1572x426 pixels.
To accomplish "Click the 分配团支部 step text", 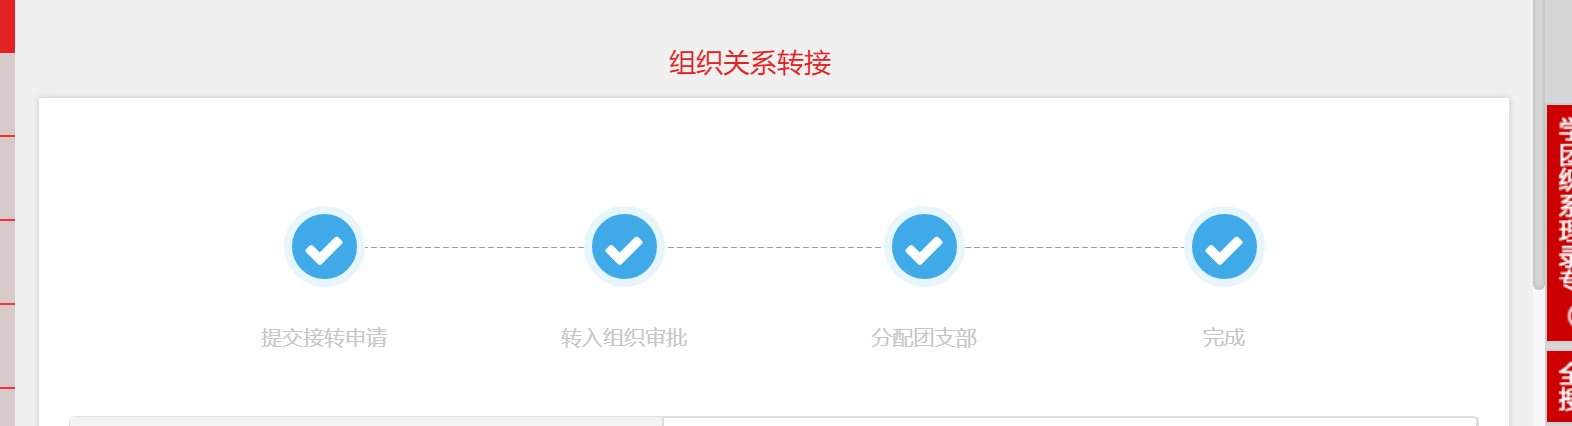I will (924, 338).
